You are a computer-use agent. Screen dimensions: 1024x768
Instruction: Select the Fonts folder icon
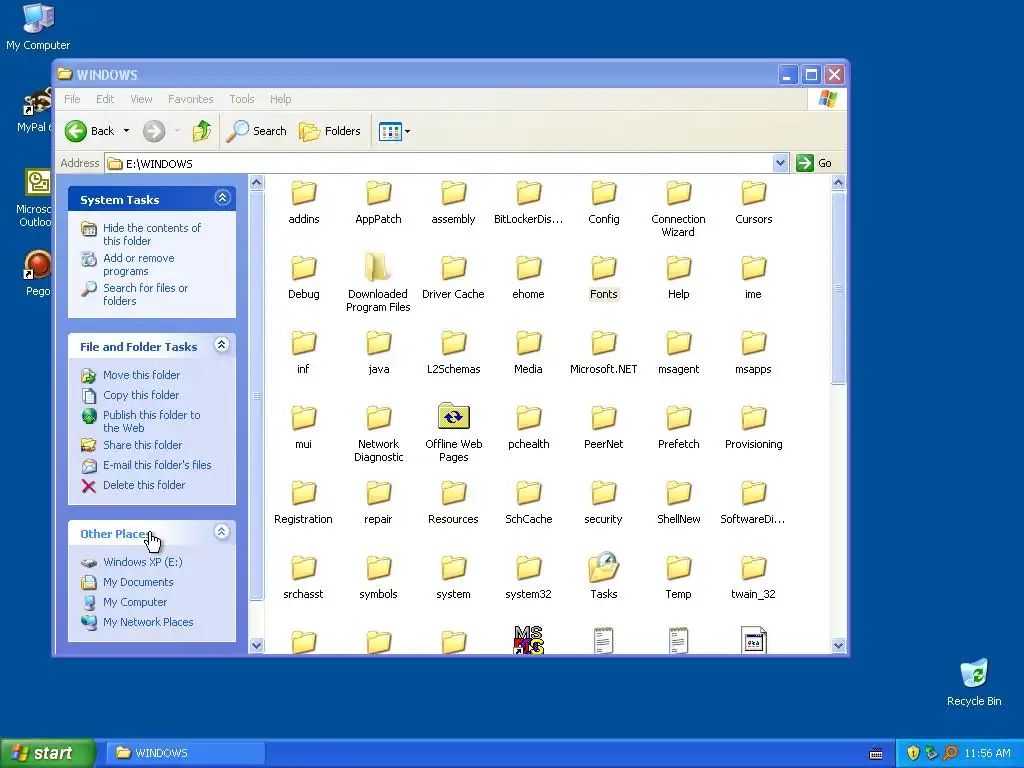603,268
